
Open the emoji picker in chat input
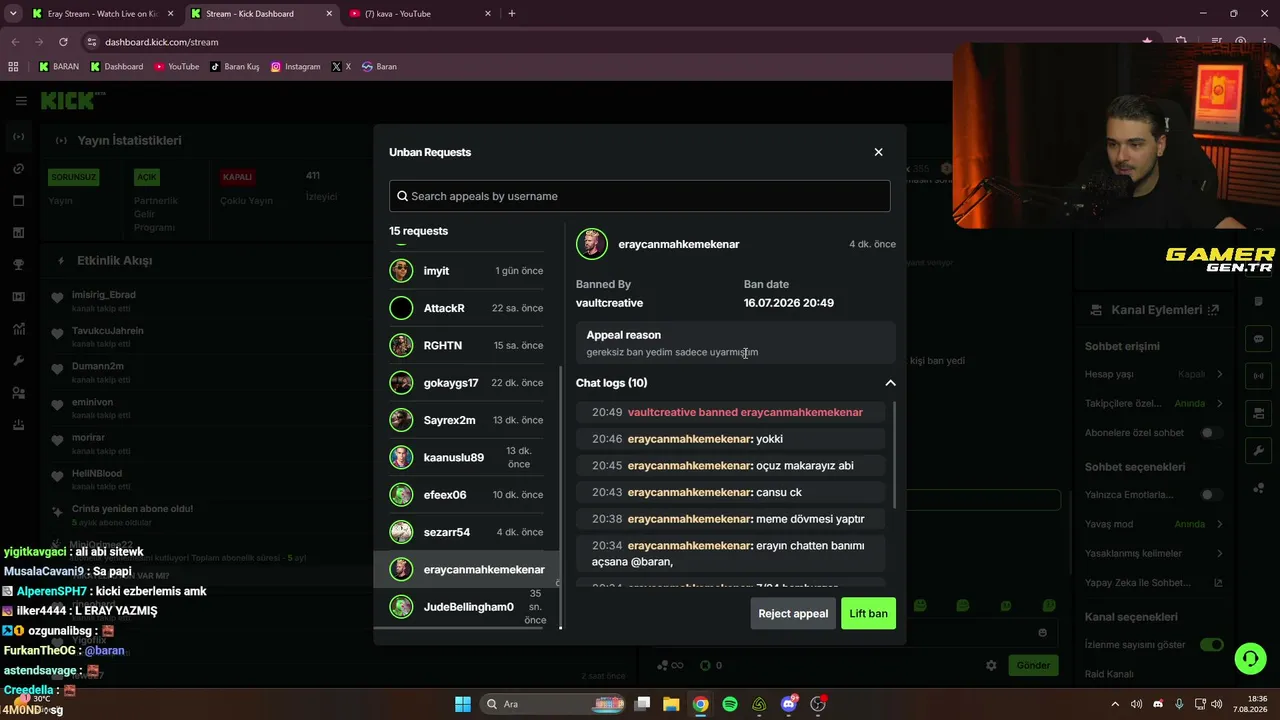pyautogui.click(x=1043, y=632)
